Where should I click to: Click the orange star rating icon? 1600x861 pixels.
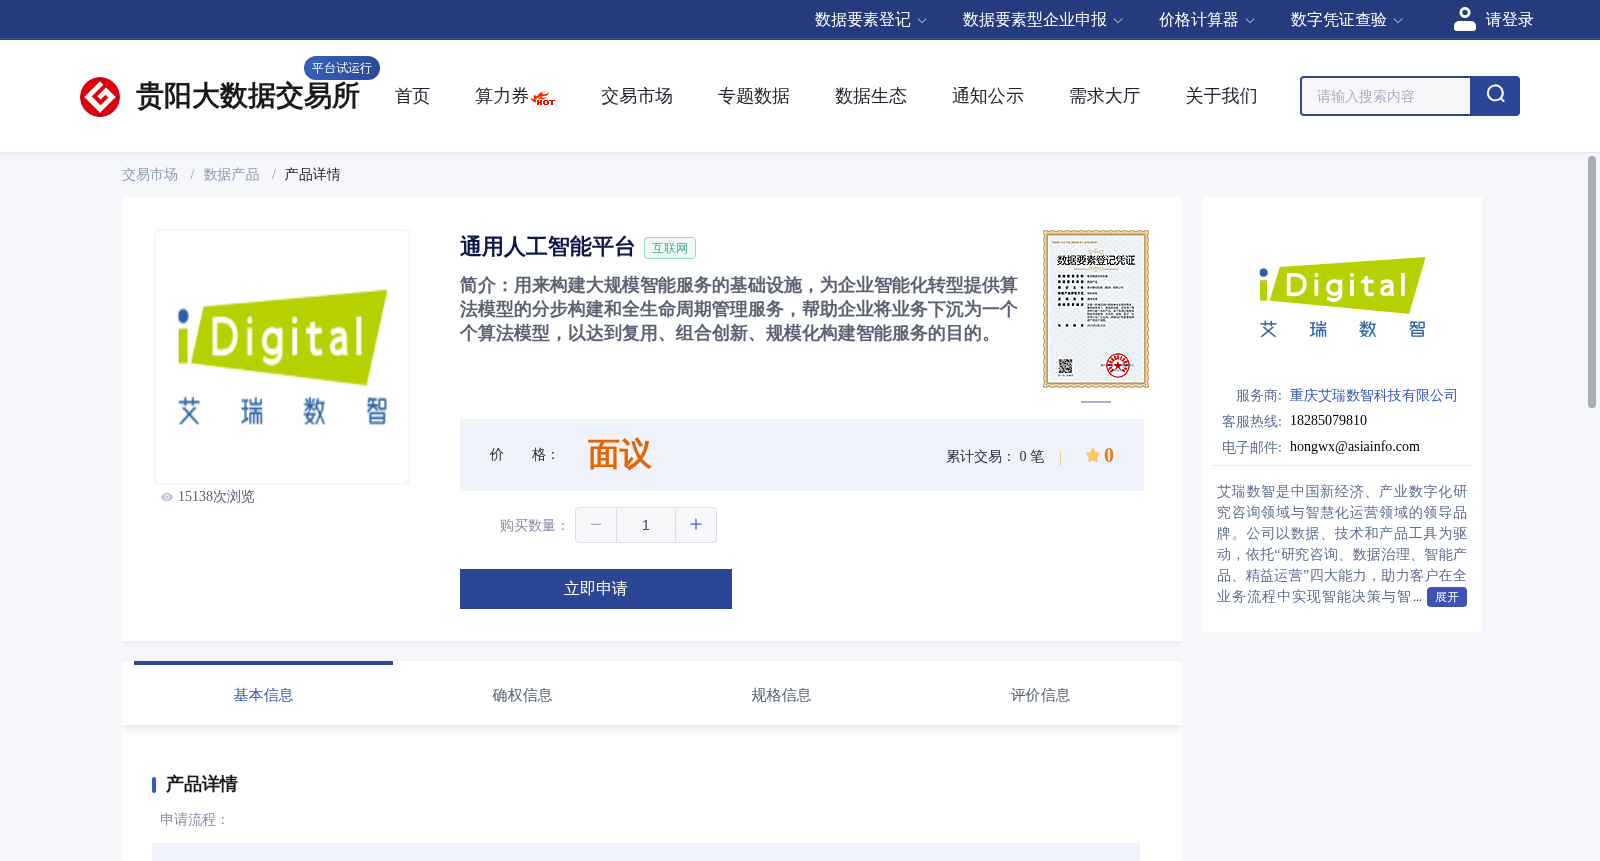(1093, 456)
